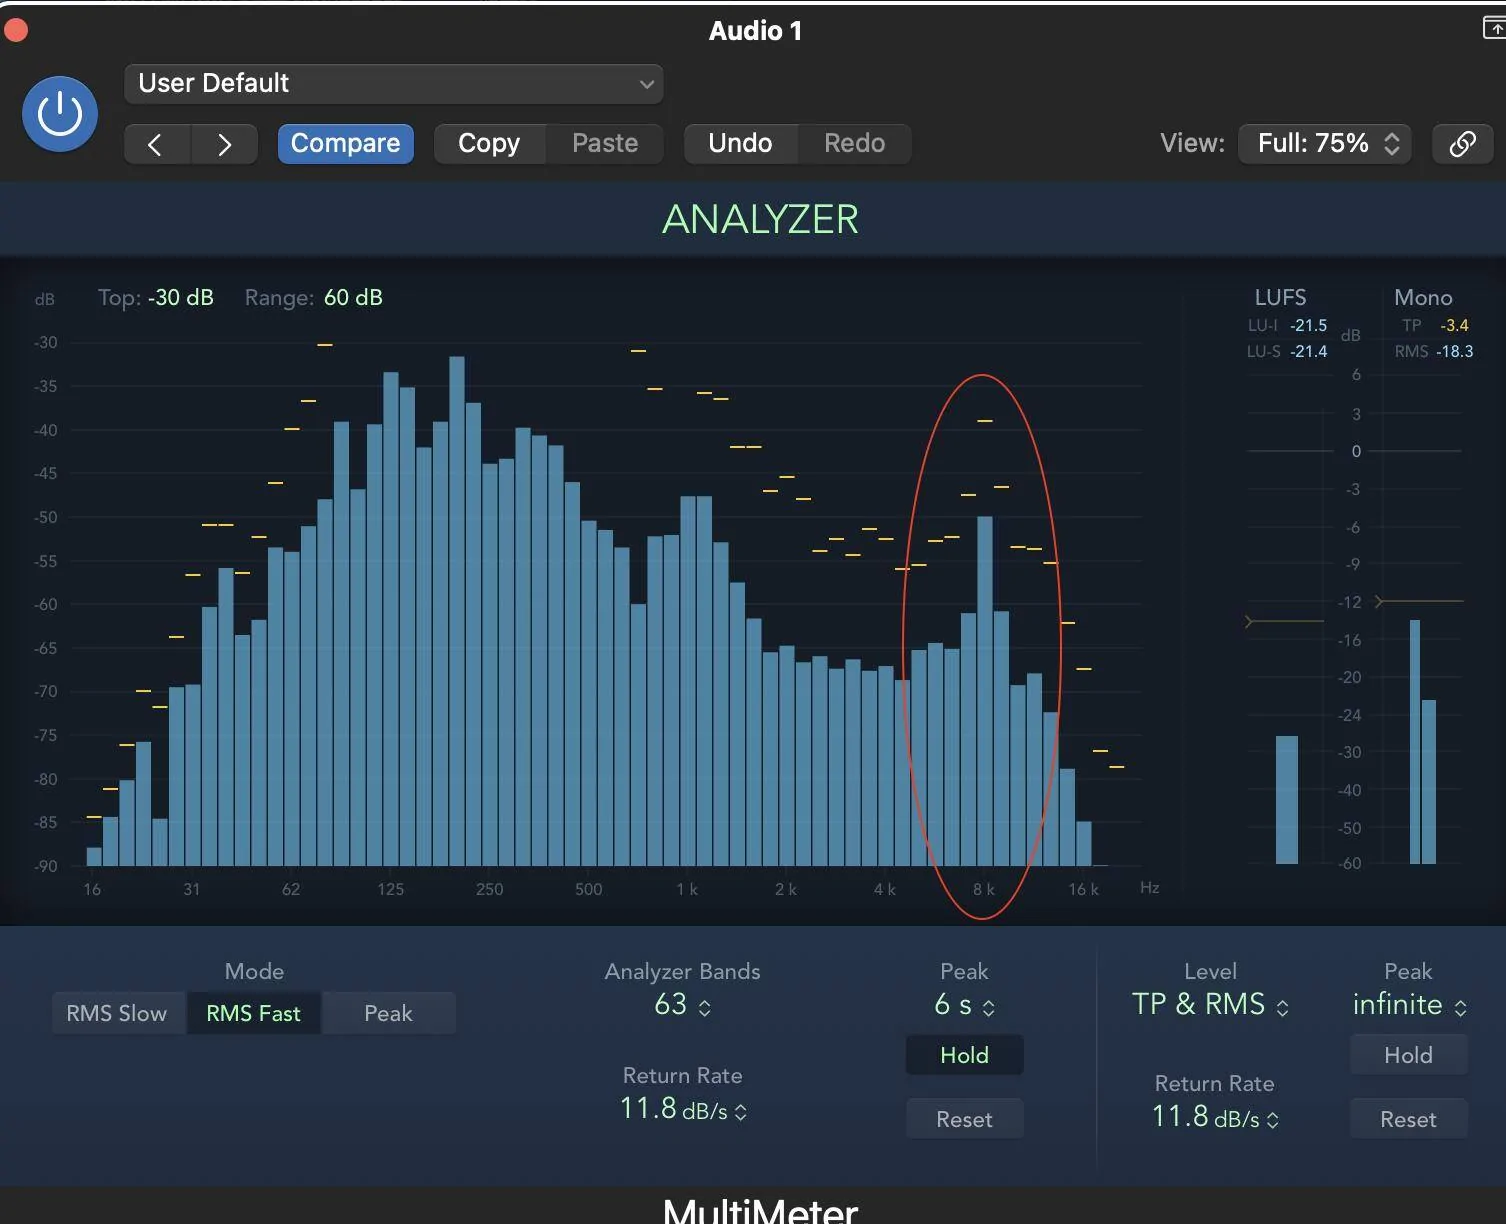Click the top-right window popout icon
Viewport: 1506px width, 1224px height.
pyautogui.click(x=1494, y=28)
